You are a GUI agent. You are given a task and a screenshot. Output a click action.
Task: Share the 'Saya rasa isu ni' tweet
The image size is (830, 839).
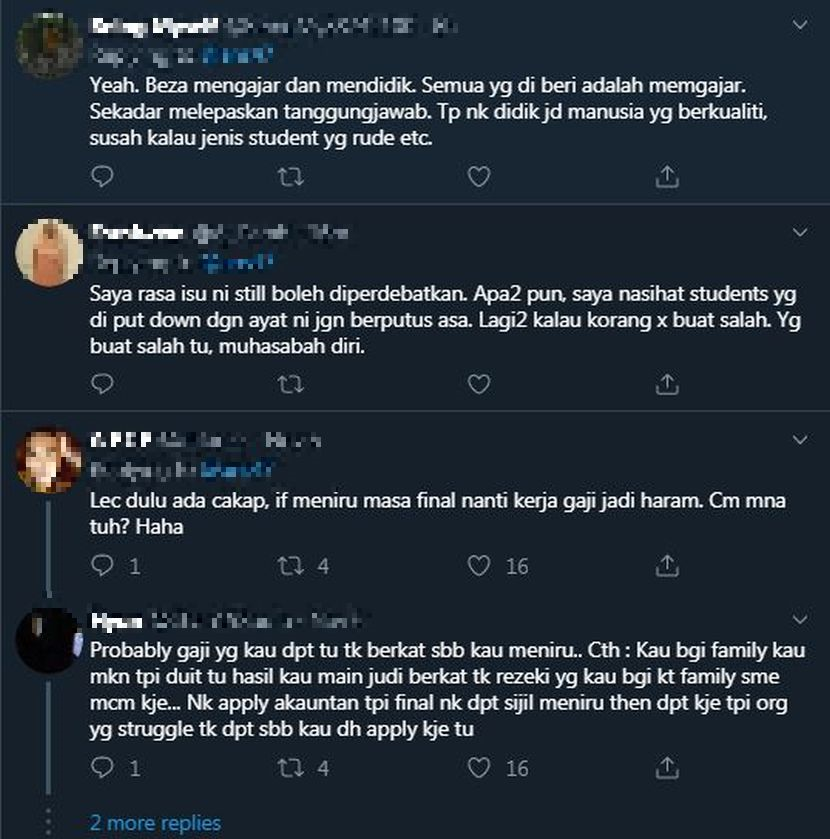point(667,384)
